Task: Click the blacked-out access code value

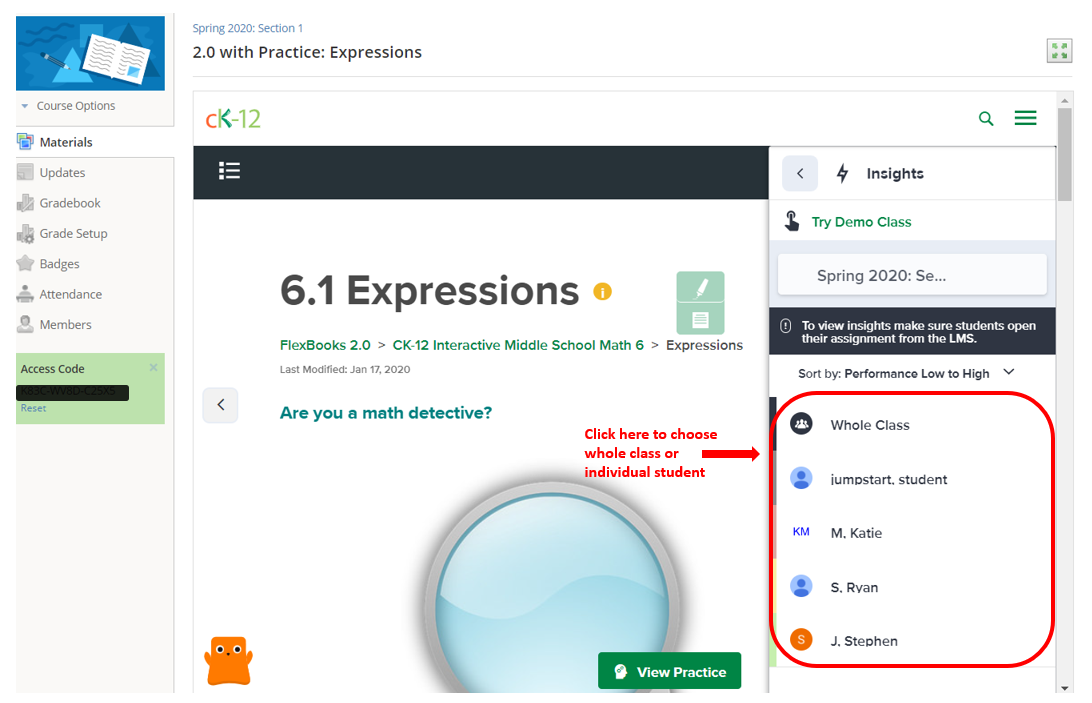Action: coord(72,392)
